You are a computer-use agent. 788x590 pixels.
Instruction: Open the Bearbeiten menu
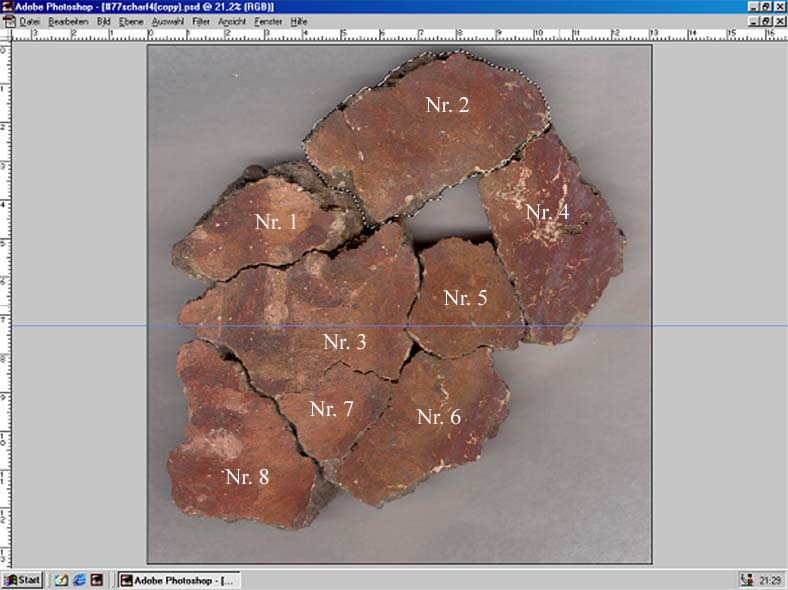(x=68, y=21)
